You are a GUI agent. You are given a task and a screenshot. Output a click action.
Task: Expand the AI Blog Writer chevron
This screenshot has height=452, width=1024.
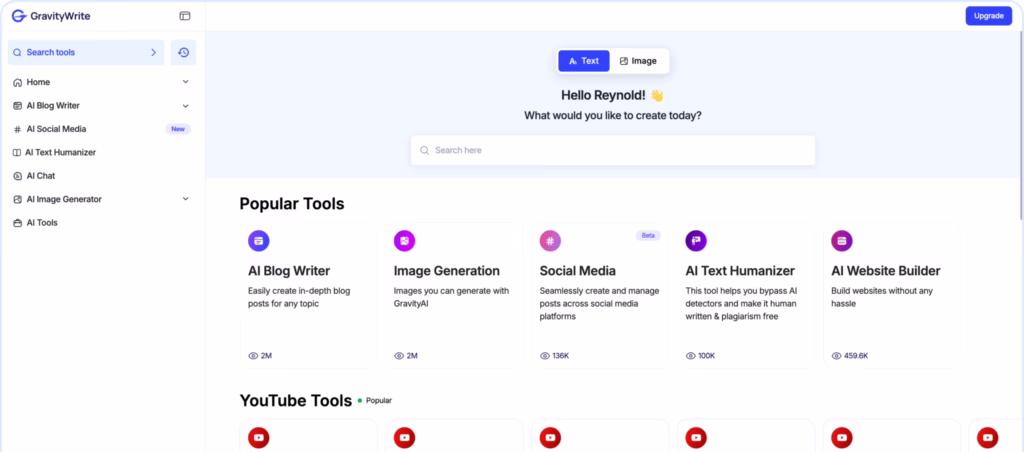tap(185, 106)
